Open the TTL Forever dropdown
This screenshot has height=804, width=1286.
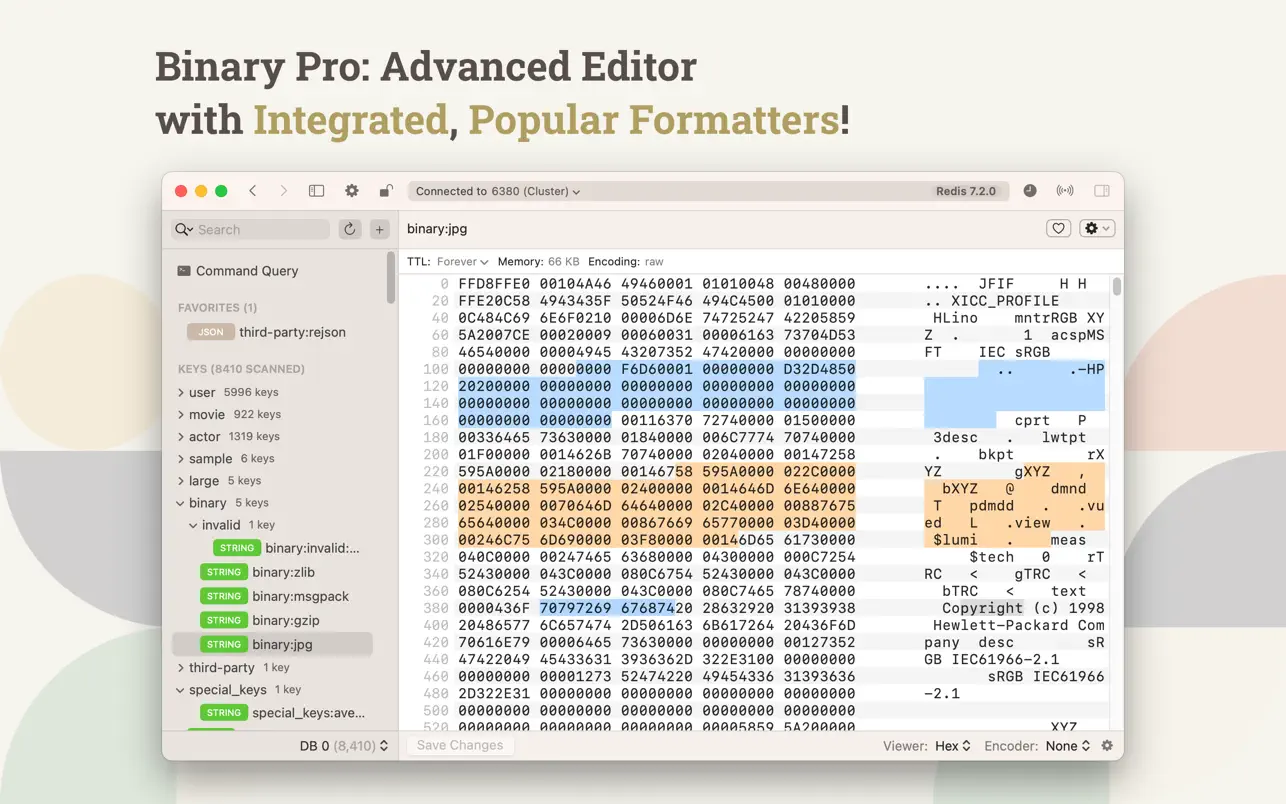tap(462, 262)
